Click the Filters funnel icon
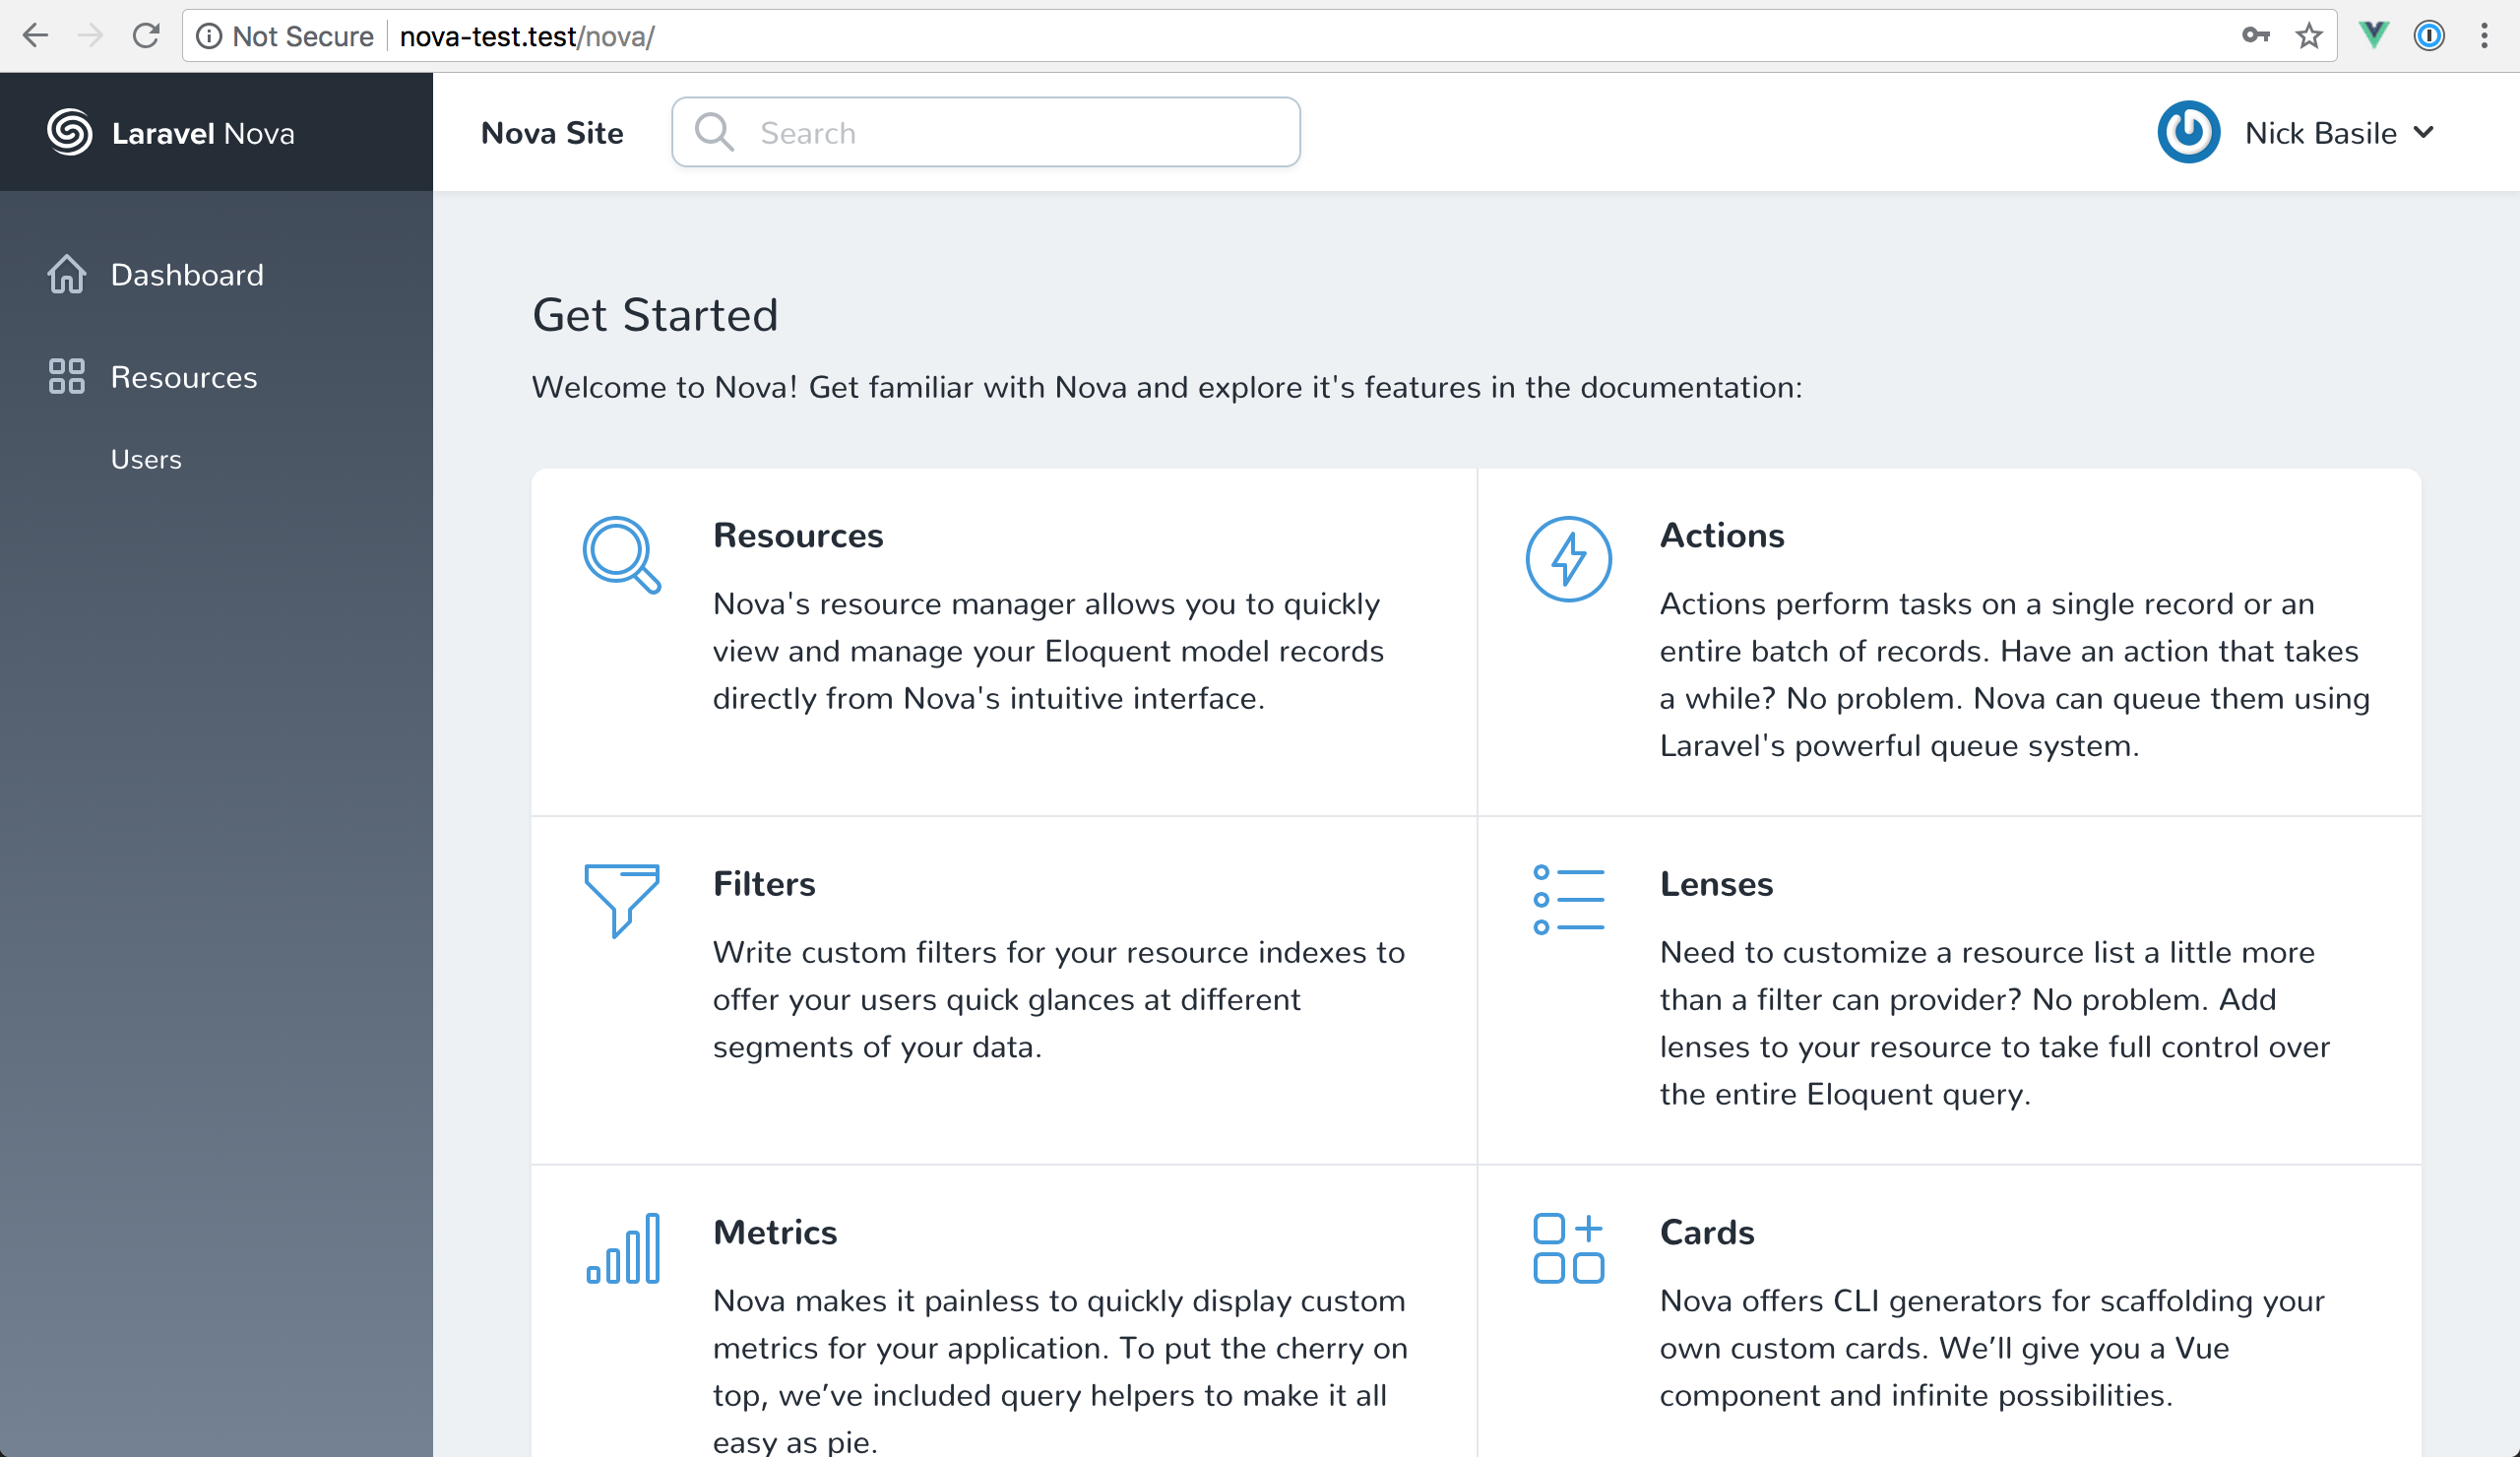2520x1457 pixels. click(x=621, y=899)
